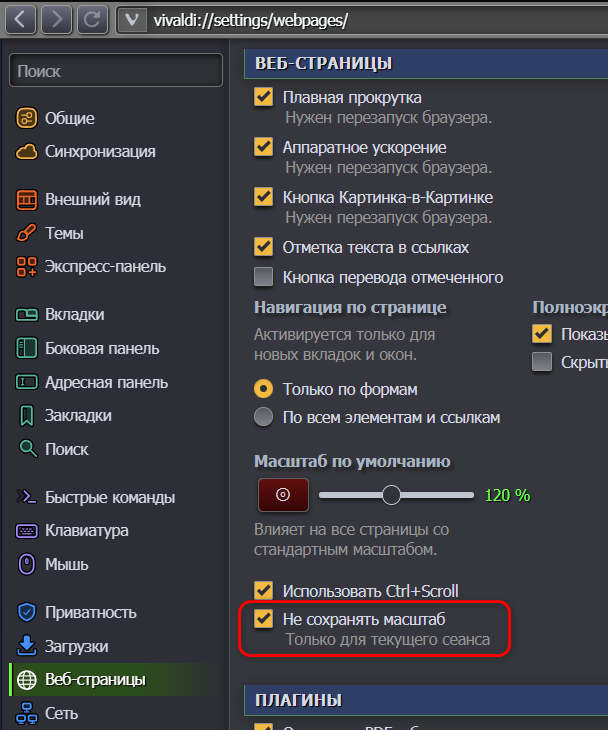
Task: Enable Кнопка перевода отмеченного checkbox
Action: click(263, 277)
